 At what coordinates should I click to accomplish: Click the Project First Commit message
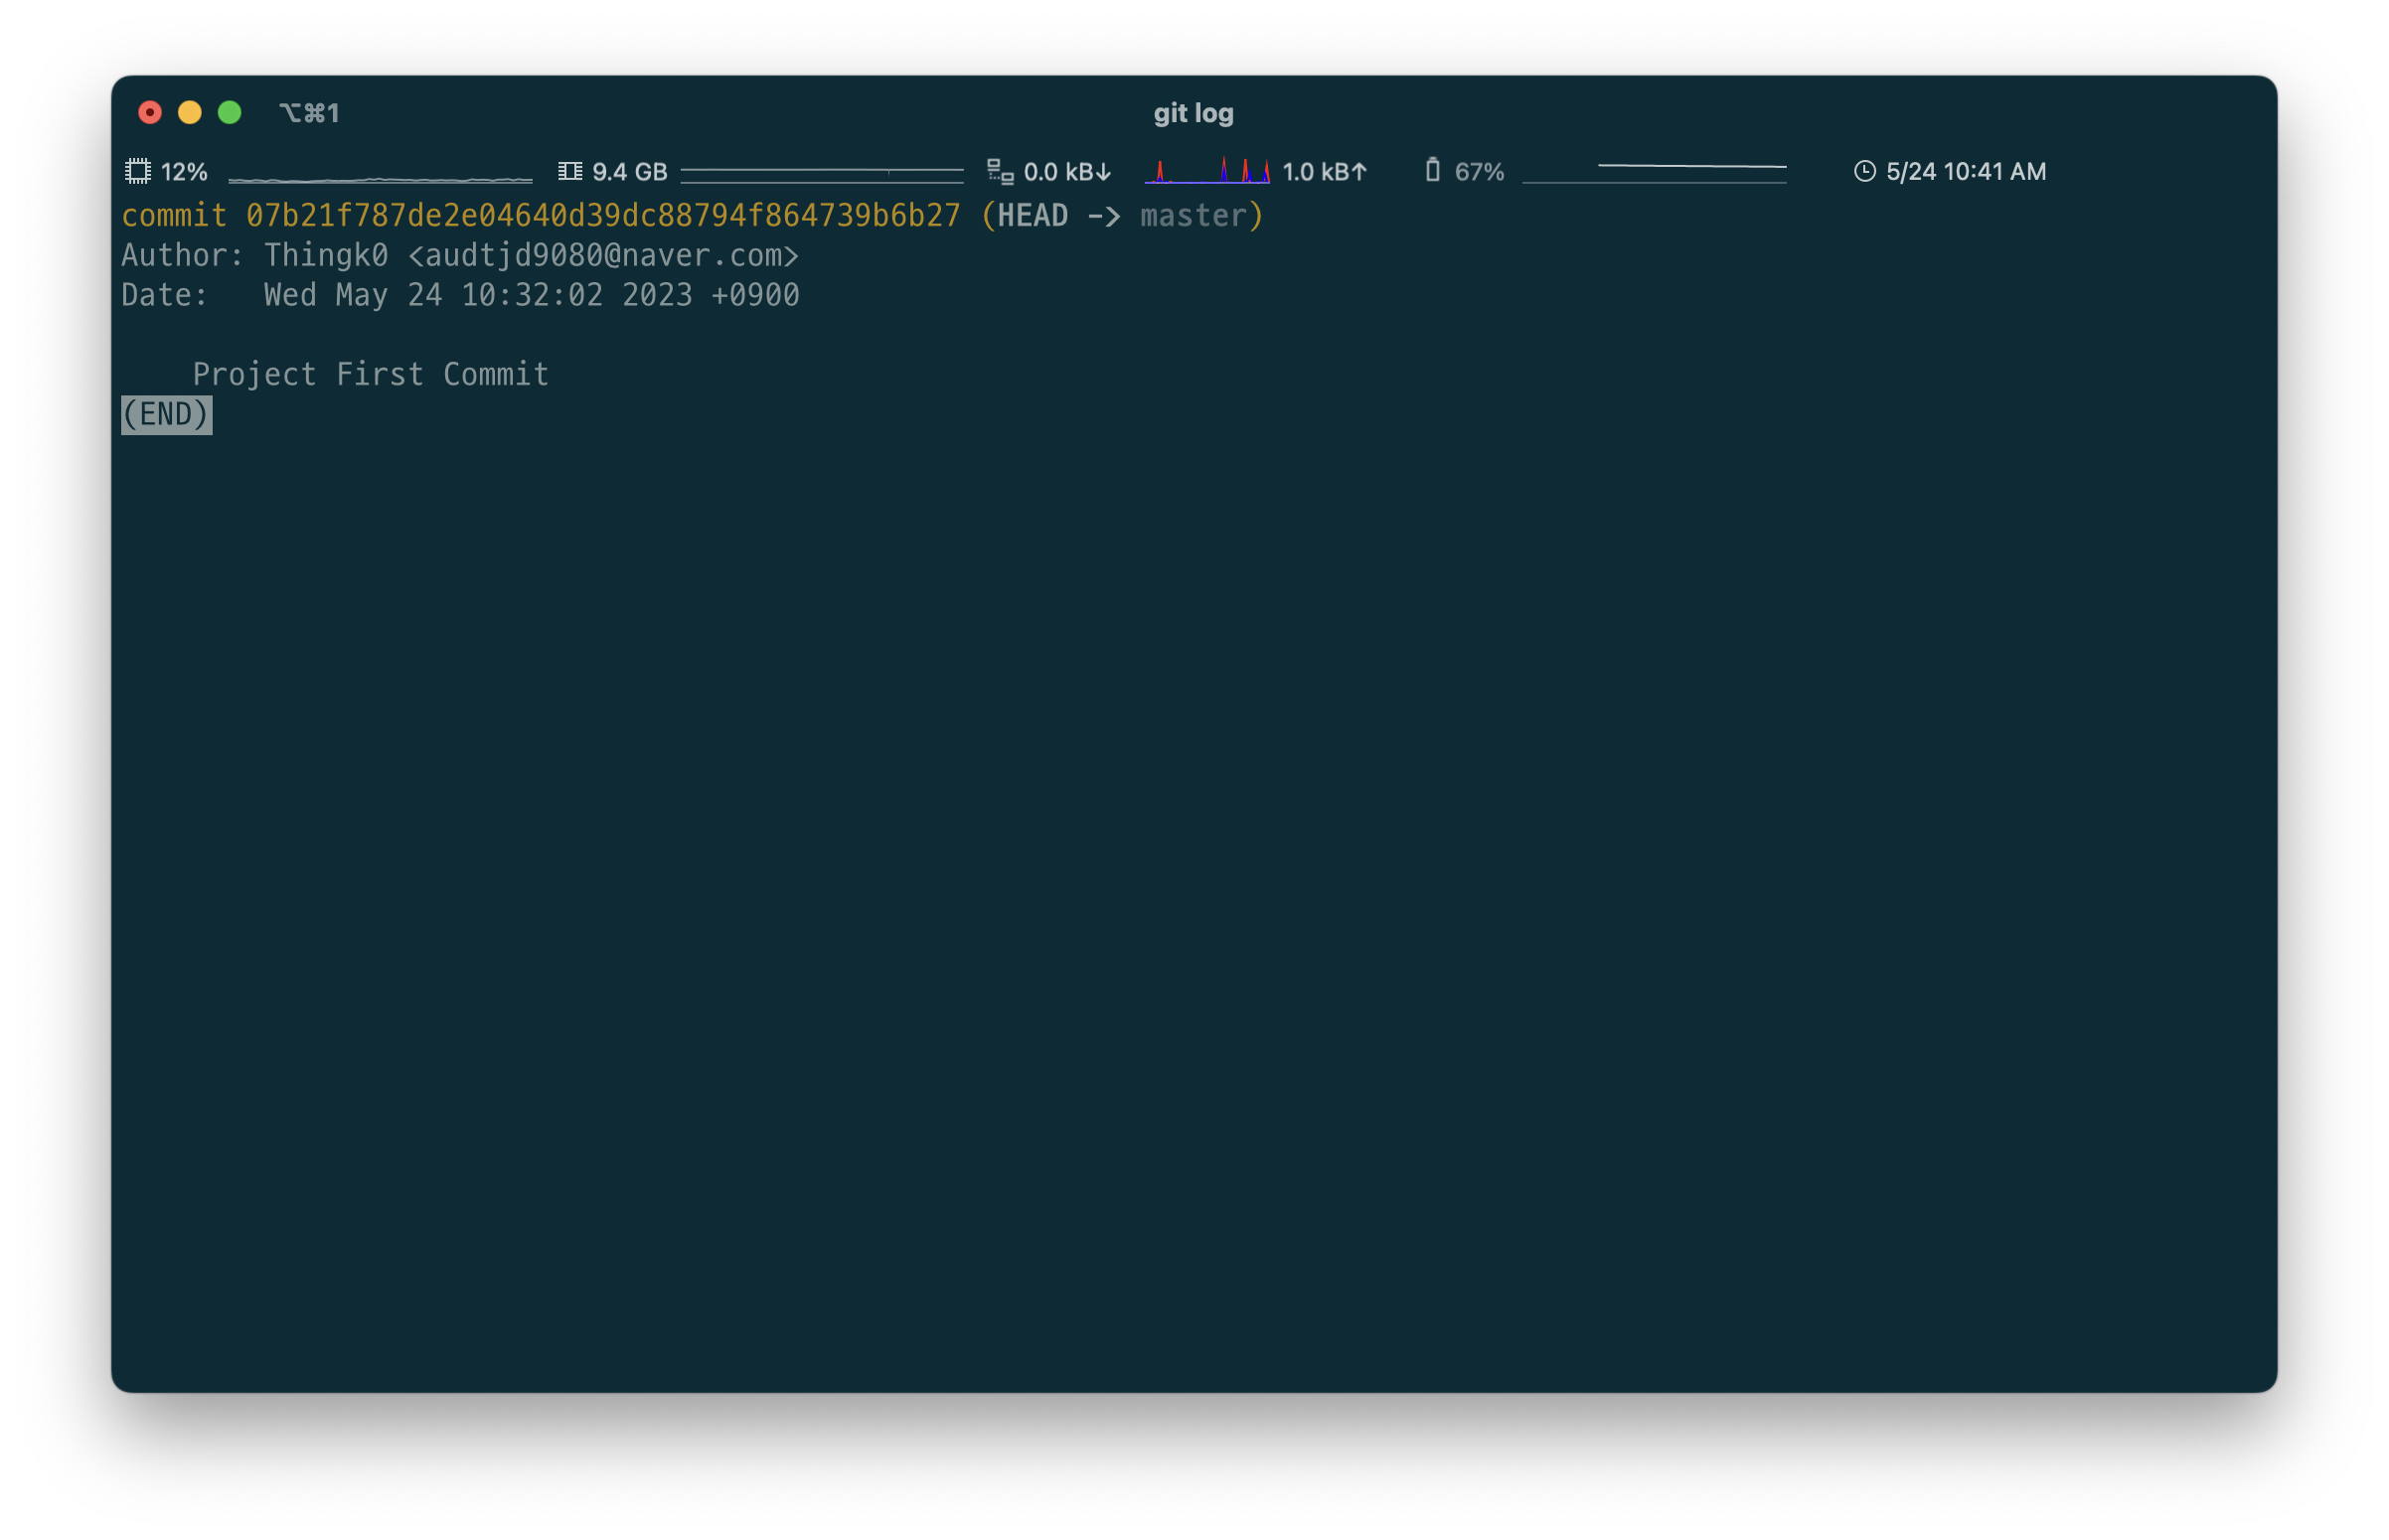(x=370, y=375)
